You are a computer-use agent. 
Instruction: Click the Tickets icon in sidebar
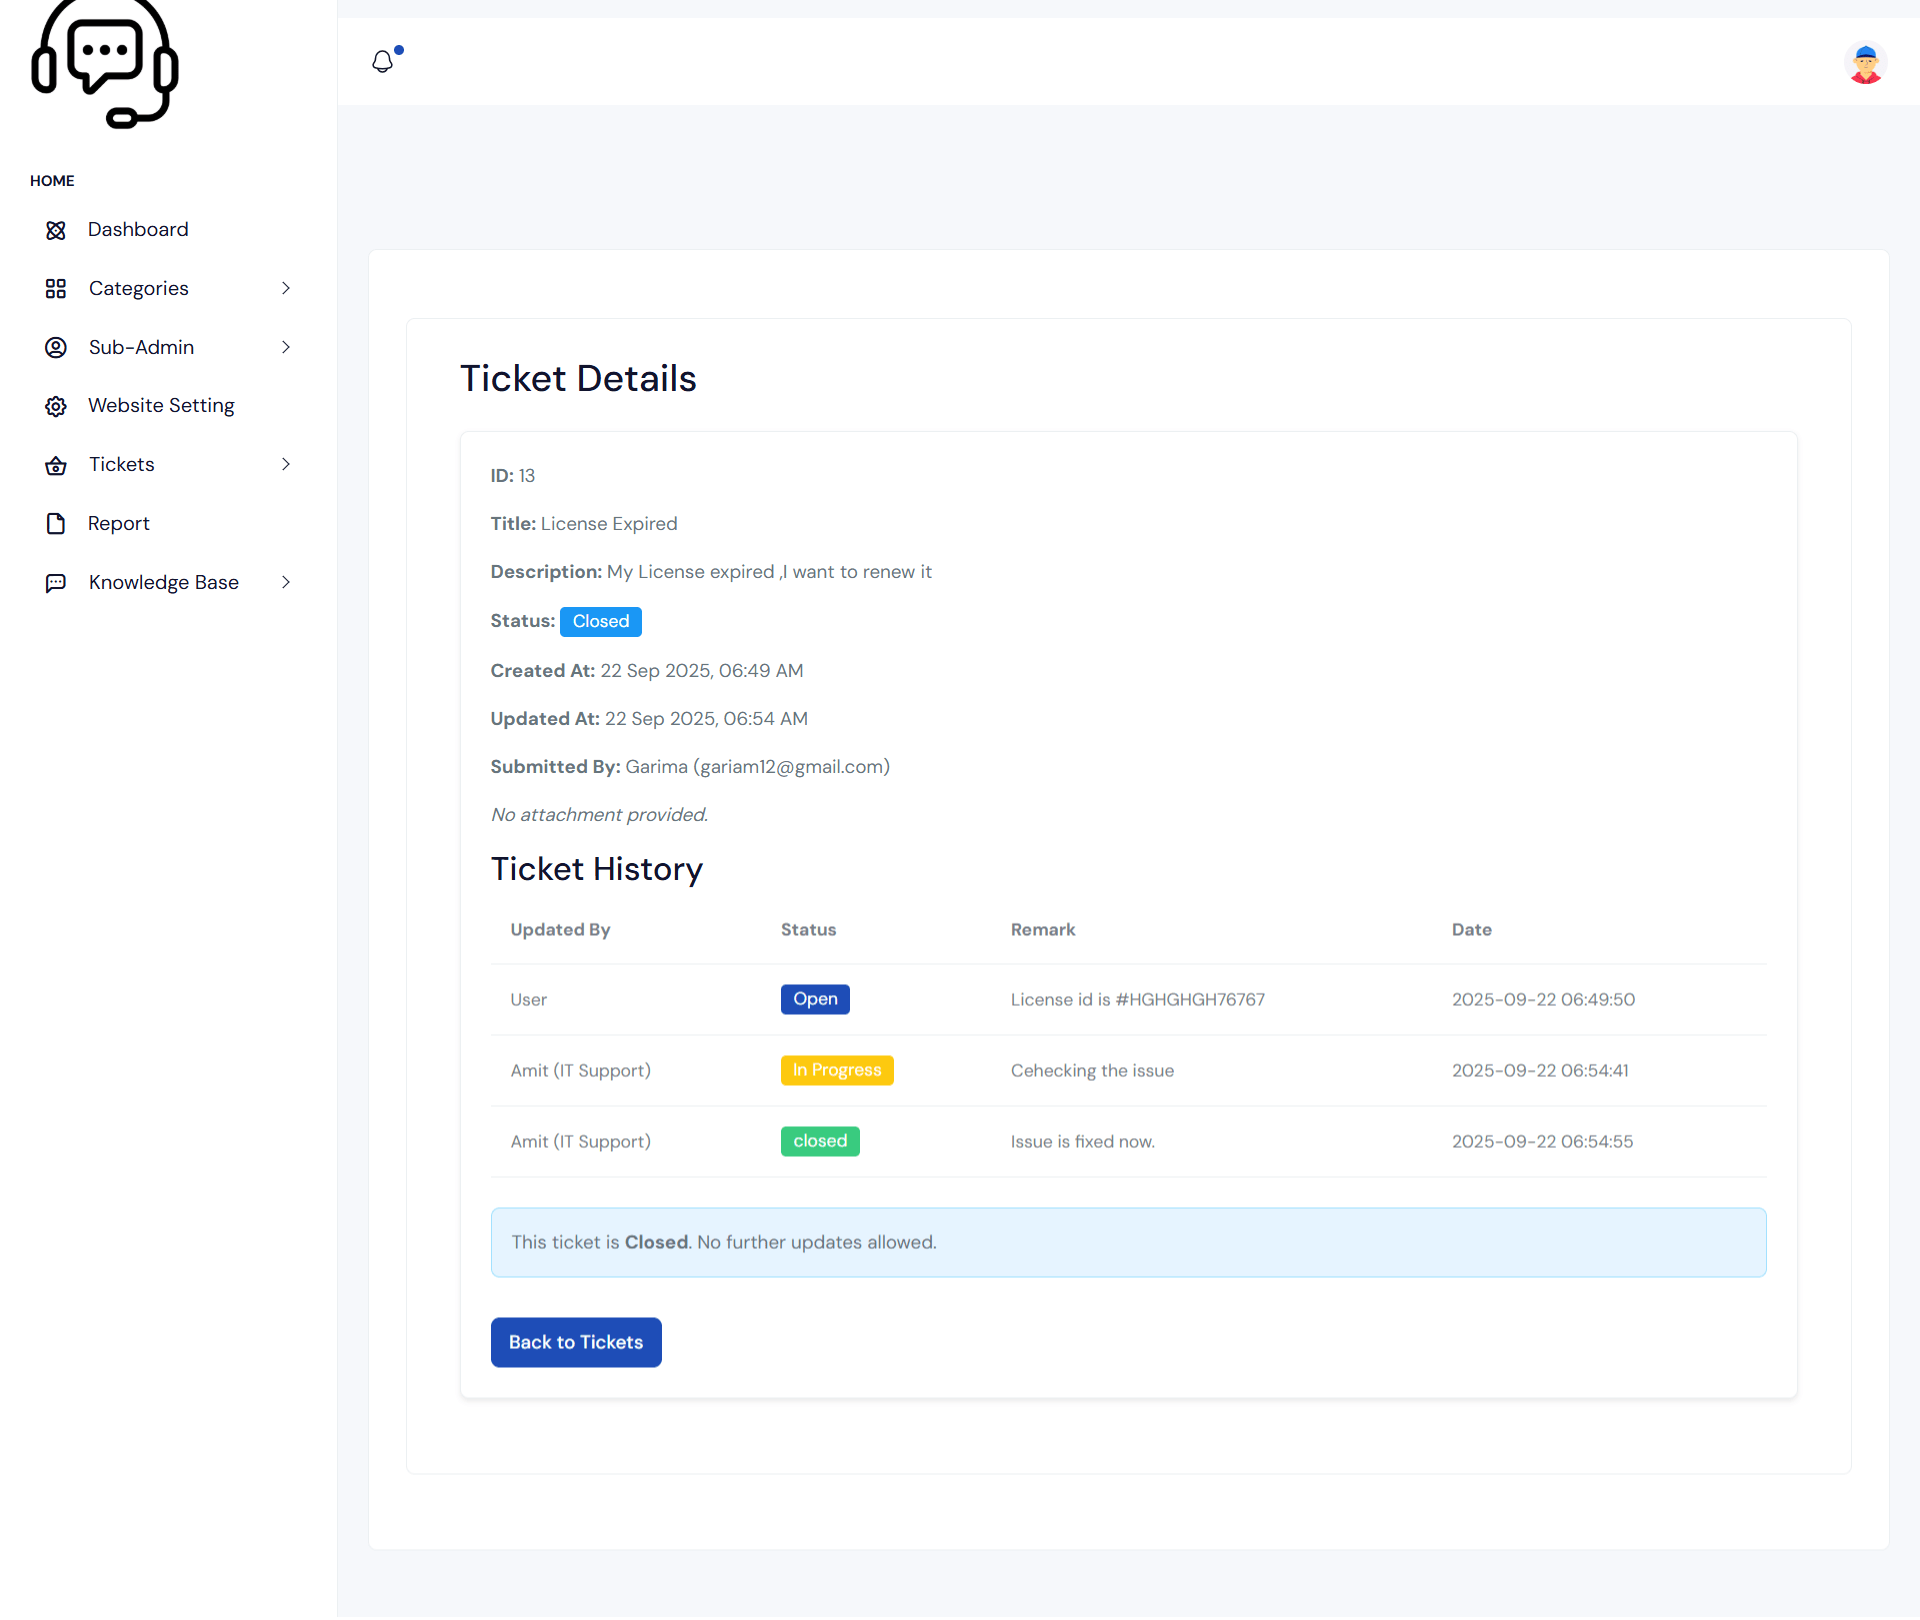pos(56,464)
